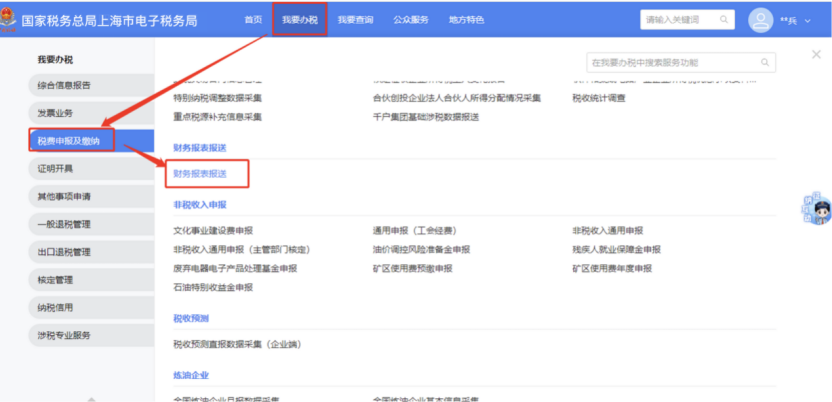Select the 我要办税 top menu

point(299,19)
